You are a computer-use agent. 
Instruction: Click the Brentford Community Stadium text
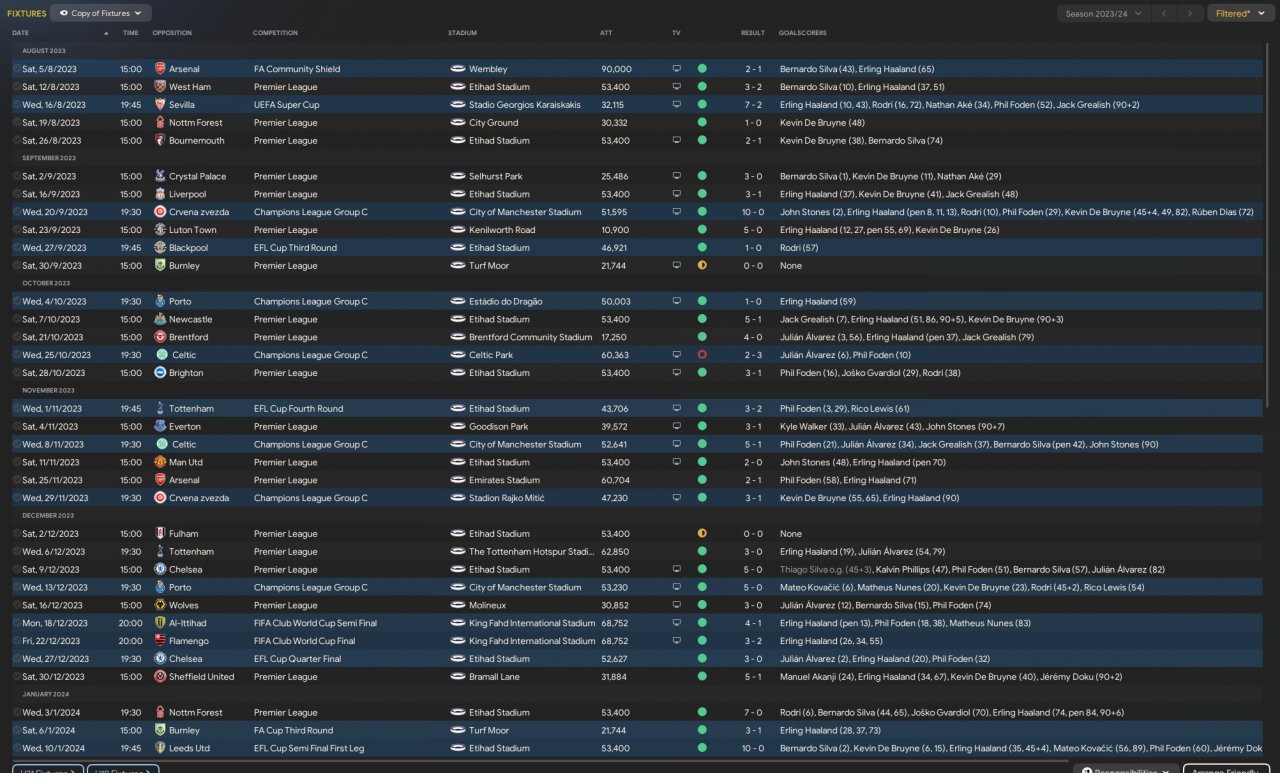pos(530,337)
